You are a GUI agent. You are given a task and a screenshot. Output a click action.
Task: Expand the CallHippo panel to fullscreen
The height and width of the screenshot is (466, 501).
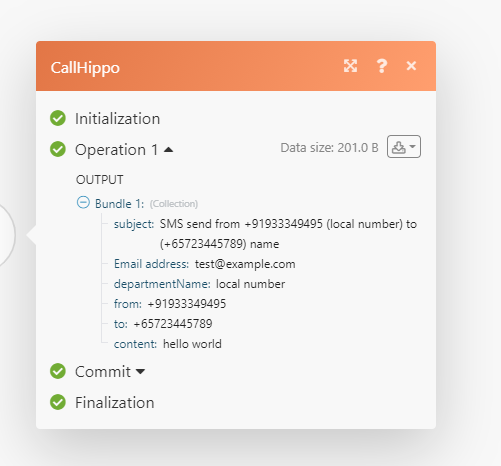pyautogui.click(x=350, y=66)
